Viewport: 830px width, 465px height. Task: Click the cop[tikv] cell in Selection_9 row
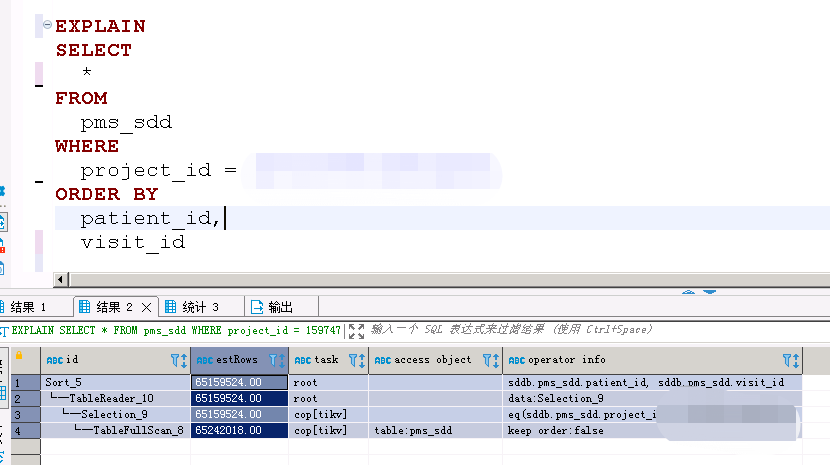pyautogui.click(x=328, y=414)
